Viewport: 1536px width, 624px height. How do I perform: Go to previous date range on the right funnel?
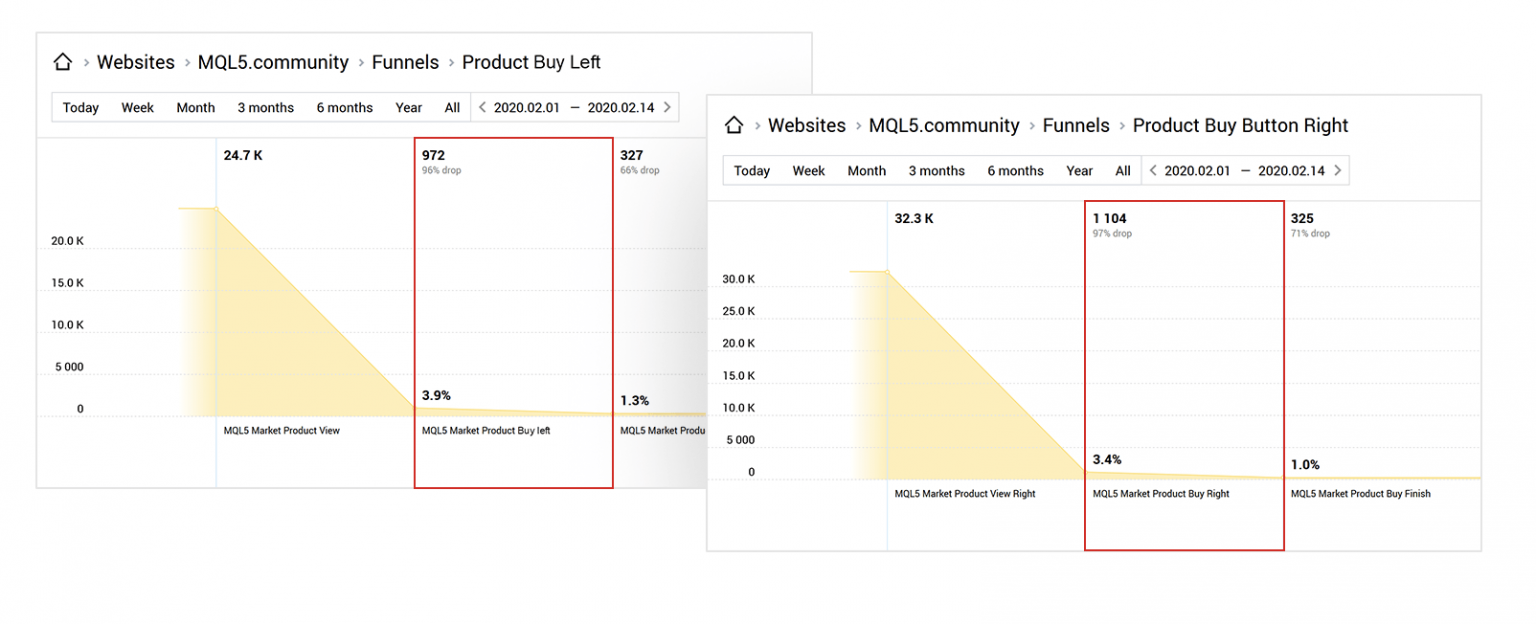coord(1155,170)
